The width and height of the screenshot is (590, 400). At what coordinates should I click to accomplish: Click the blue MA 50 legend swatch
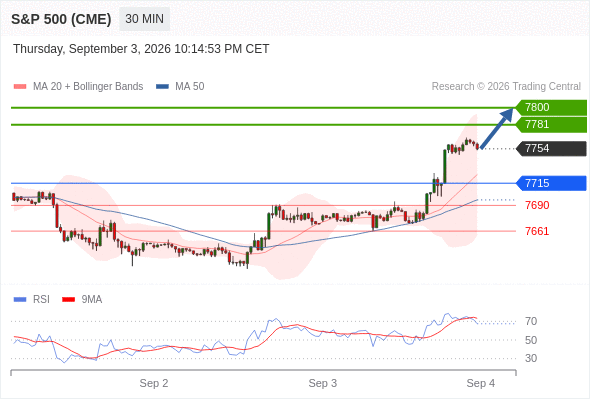click(162, 87)
